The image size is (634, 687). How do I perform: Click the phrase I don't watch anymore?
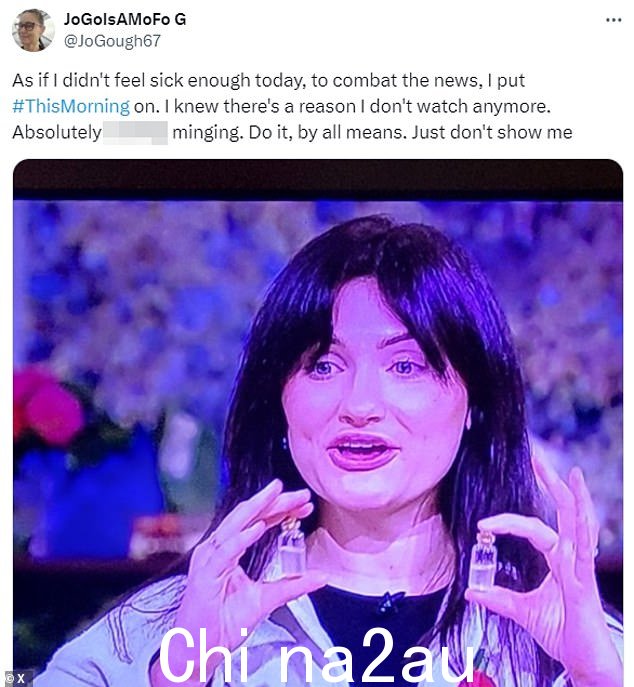456,106
